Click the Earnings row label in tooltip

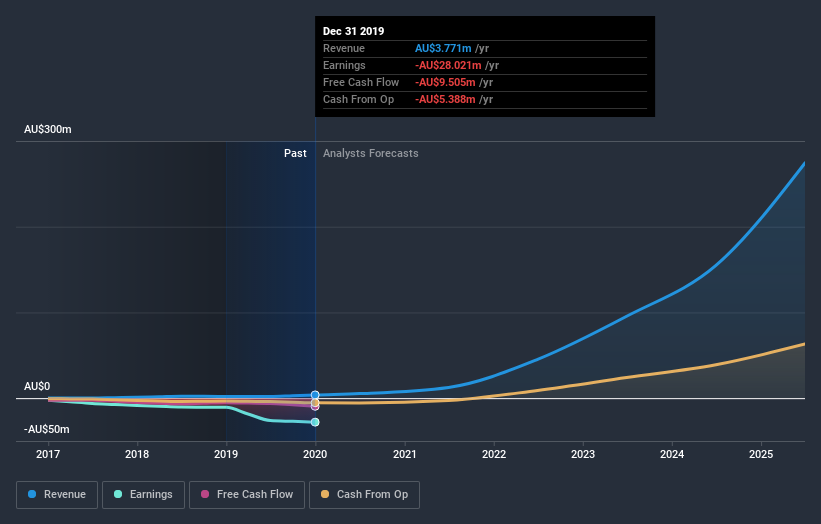pyautogui.click(x=344, y=65)
